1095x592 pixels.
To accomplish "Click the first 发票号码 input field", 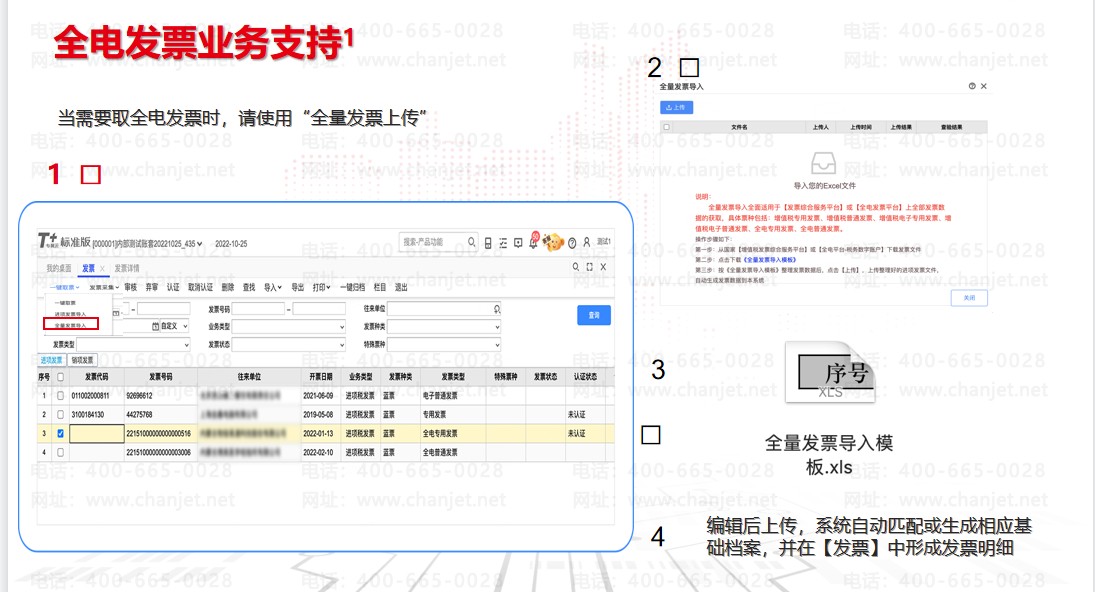I will [x=258, y=309].
